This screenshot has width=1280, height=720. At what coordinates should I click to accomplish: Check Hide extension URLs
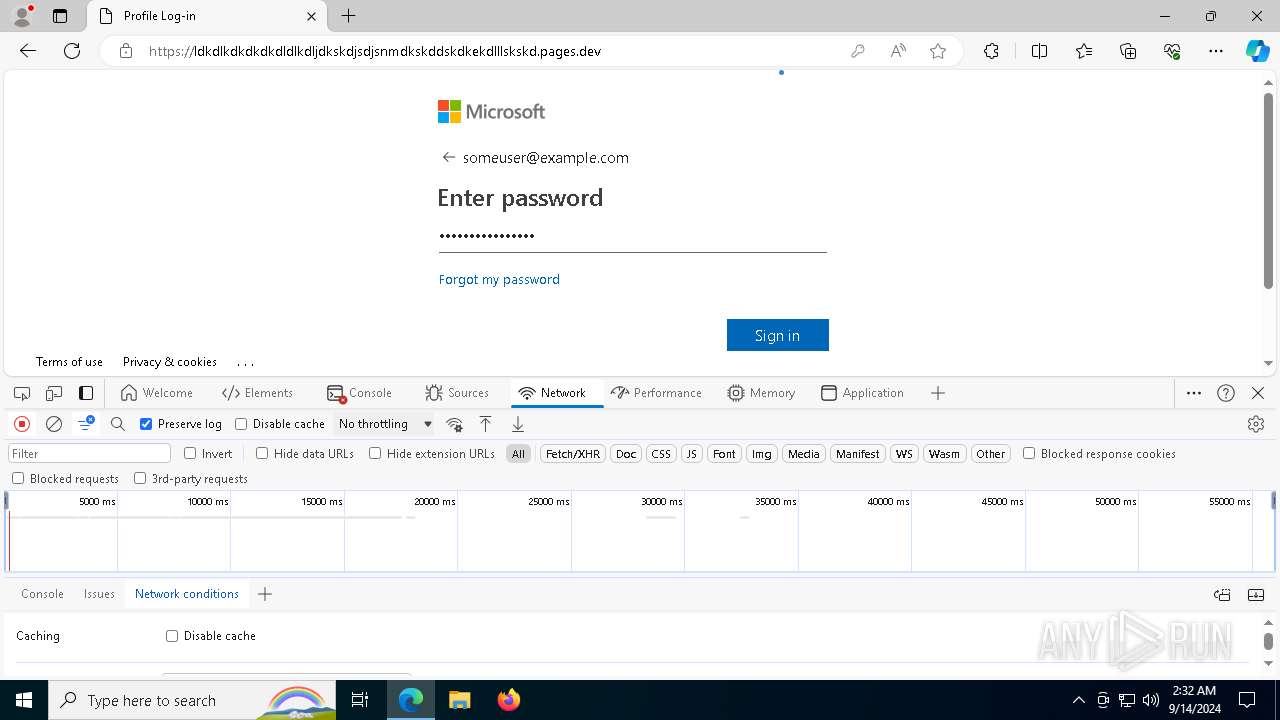click(x=375, y=453)
